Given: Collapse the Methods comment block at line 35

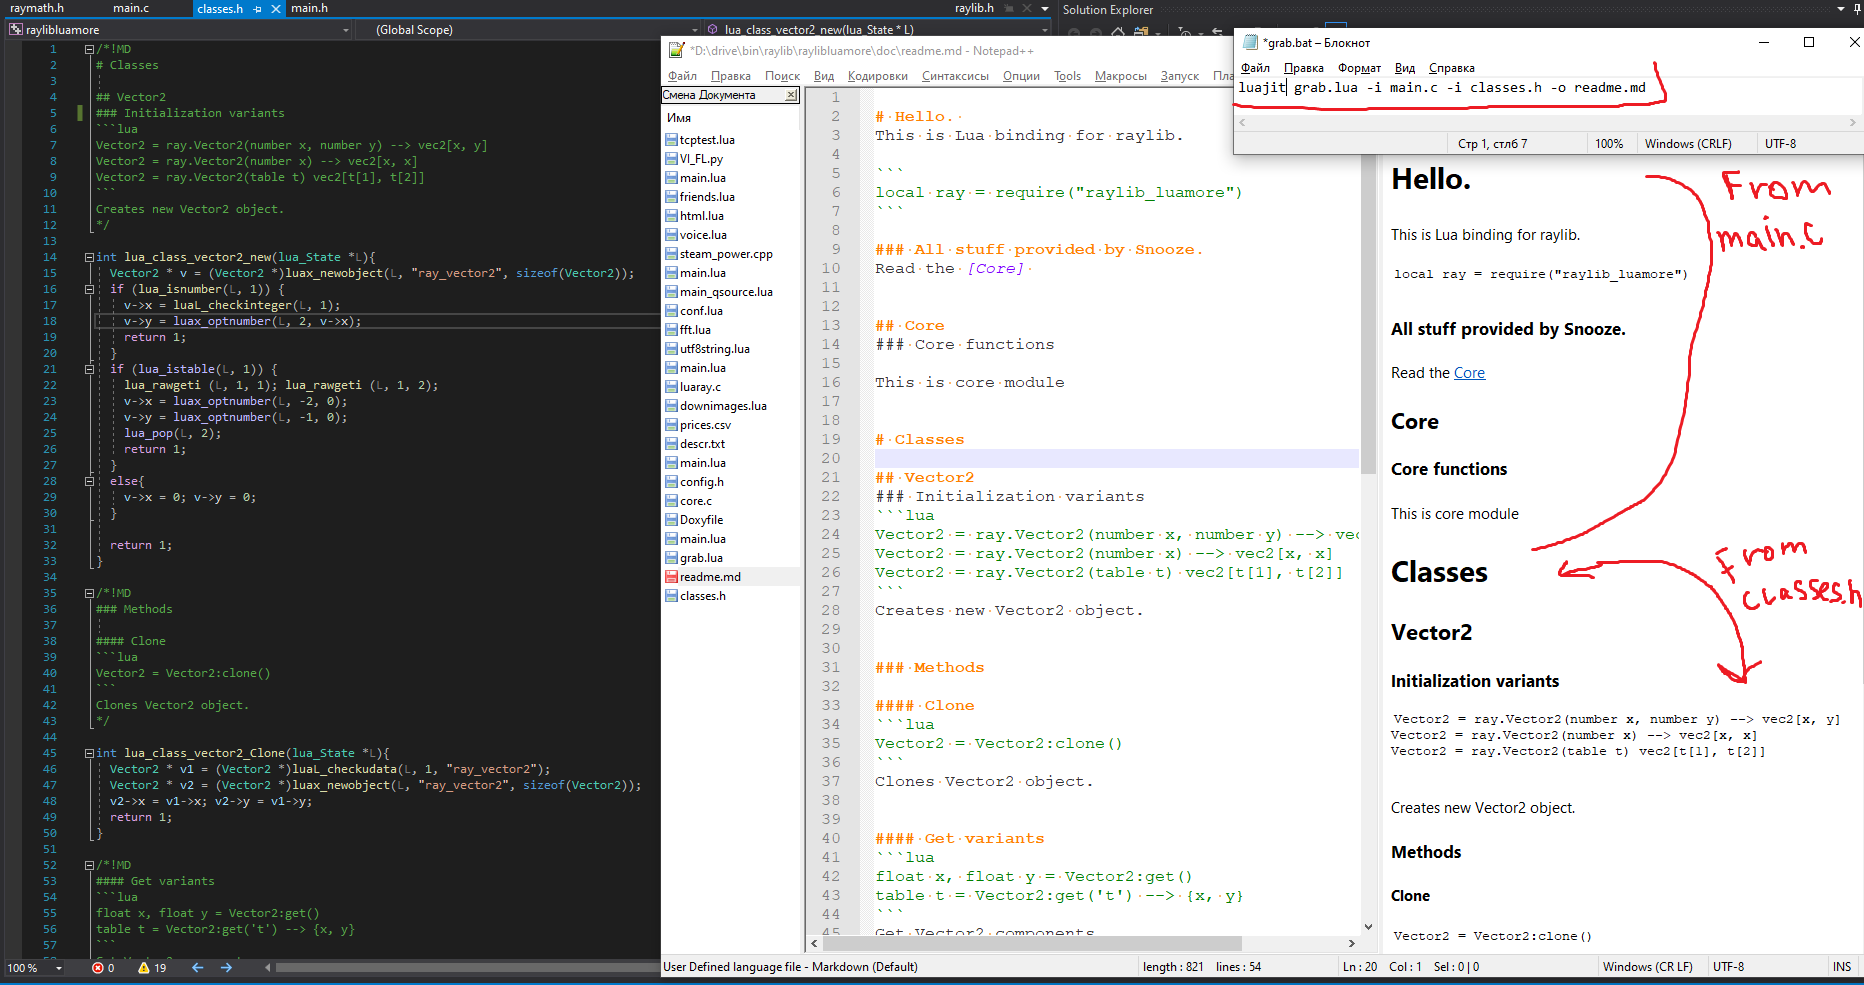Looking at the screenshot, I should pyautogui.click(x=89, y=593).
